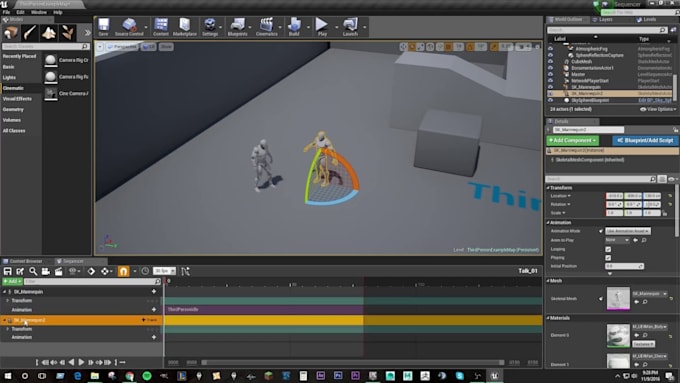Select the Cinematic category in Modes
The height and width of the screenshot is (383, 680).
point(21,88)
